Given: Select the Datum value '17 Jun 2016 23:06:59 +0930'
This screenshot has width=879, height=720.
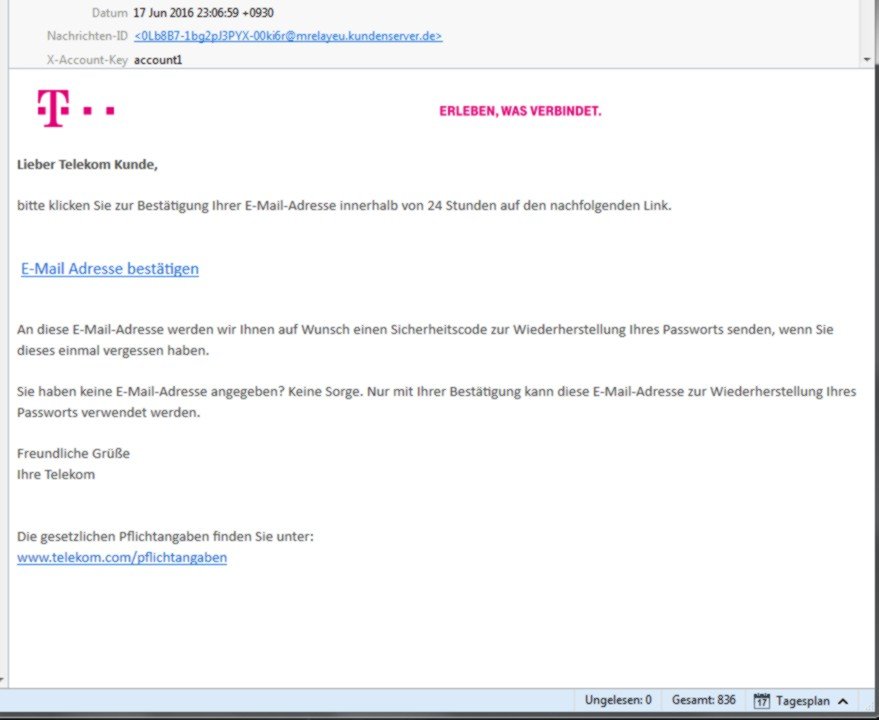Looking at the screenshot, I should tap(203, 12).
